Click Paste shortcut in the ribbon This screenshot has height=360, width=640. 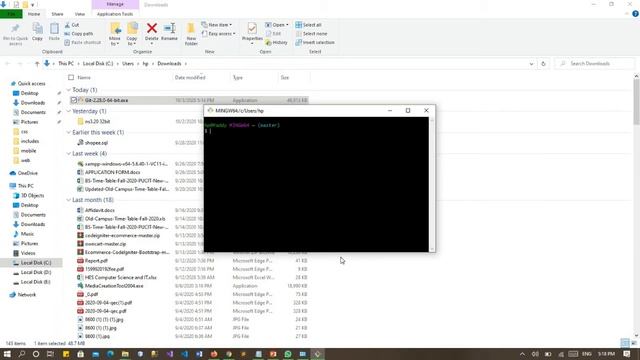click(x=82, y=42)
